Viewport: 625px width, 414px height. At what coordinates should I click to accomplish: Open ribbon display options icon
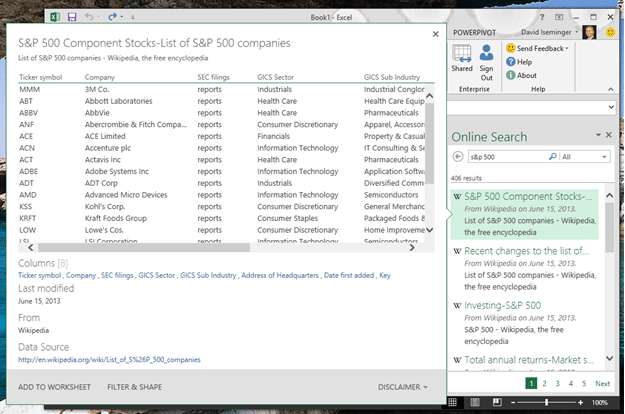point(559,17)
